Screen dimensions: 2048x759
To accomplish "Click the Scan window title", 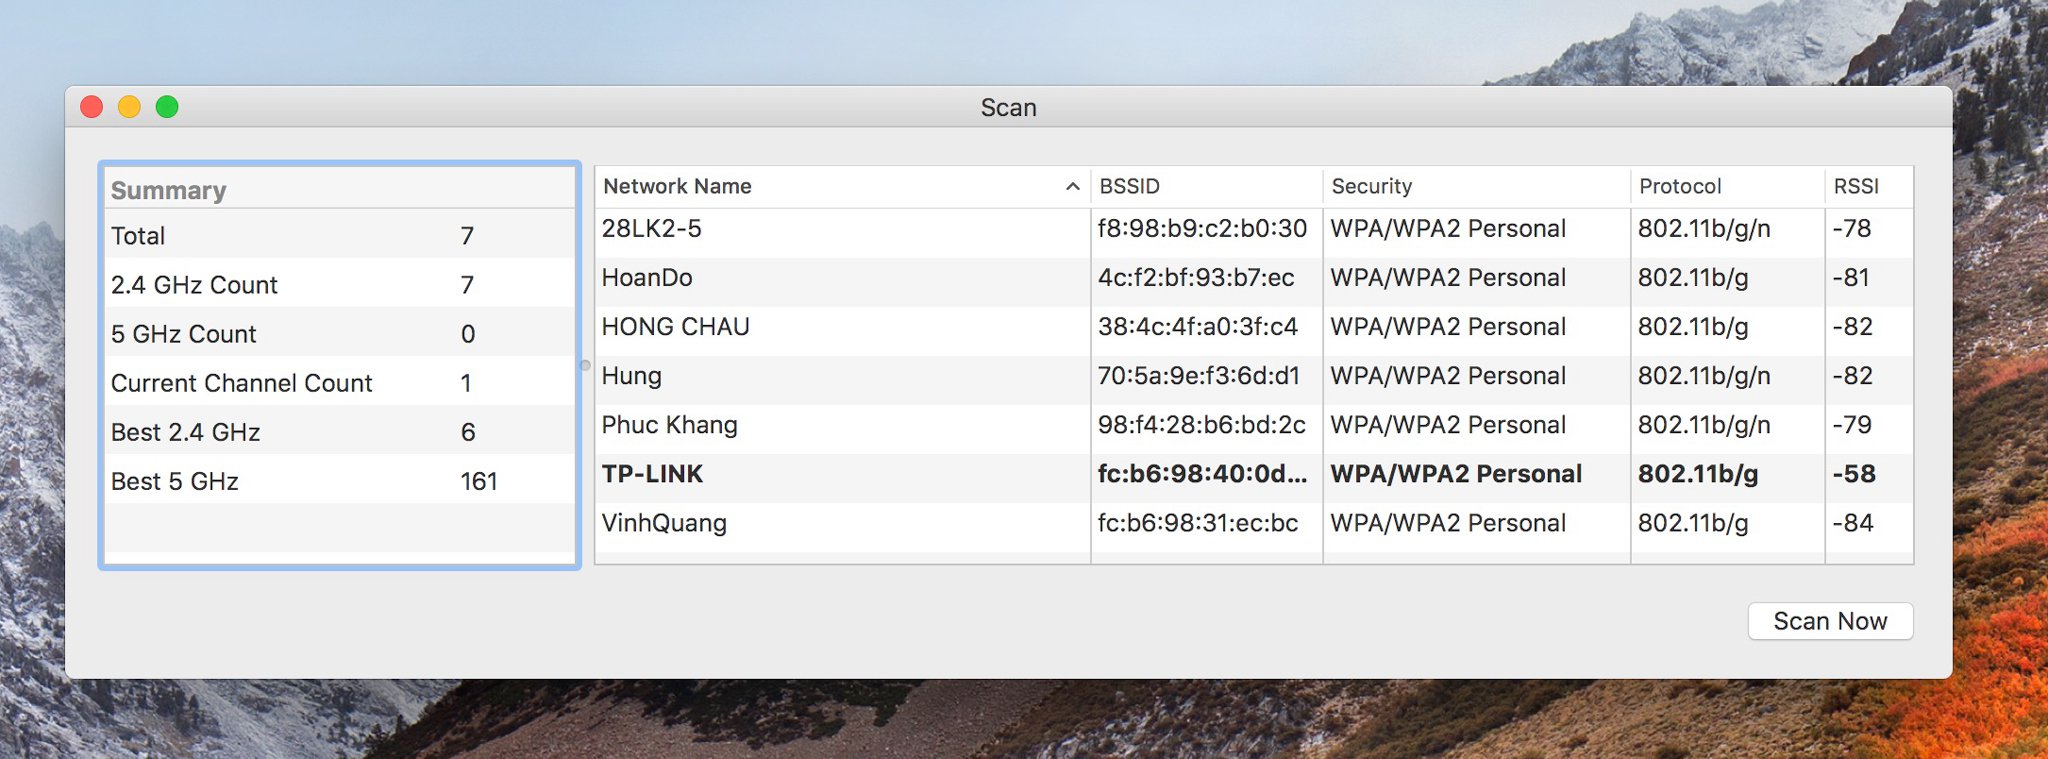I will (x=1008, y=107).
